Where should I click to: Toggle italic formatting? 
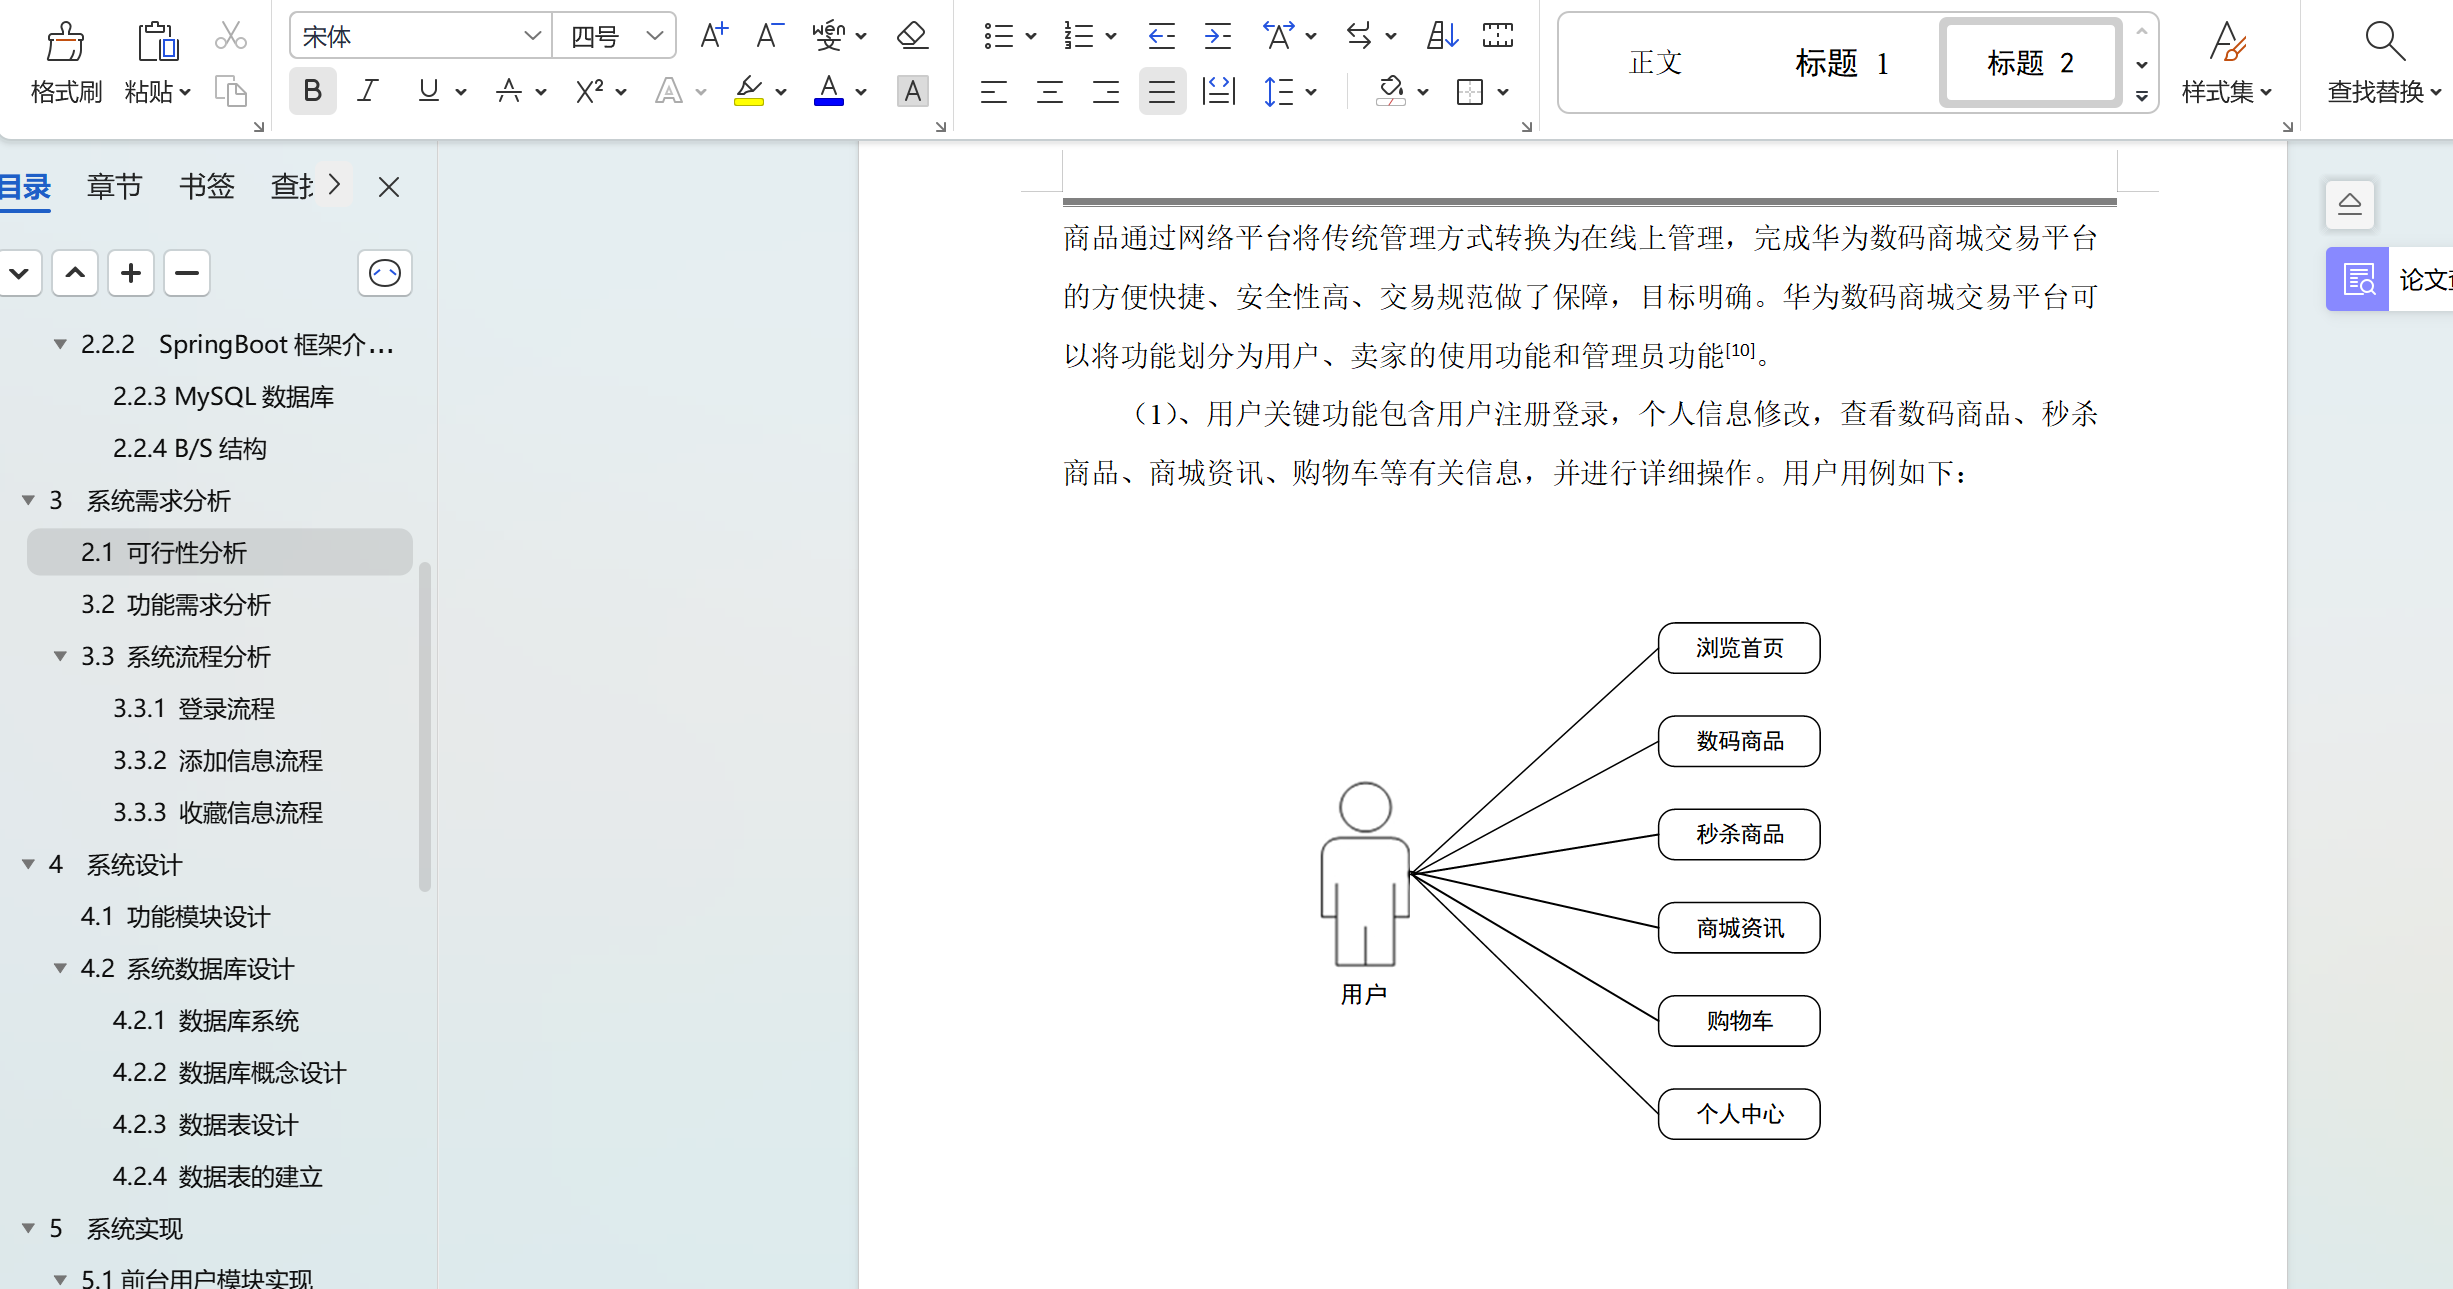368,92
